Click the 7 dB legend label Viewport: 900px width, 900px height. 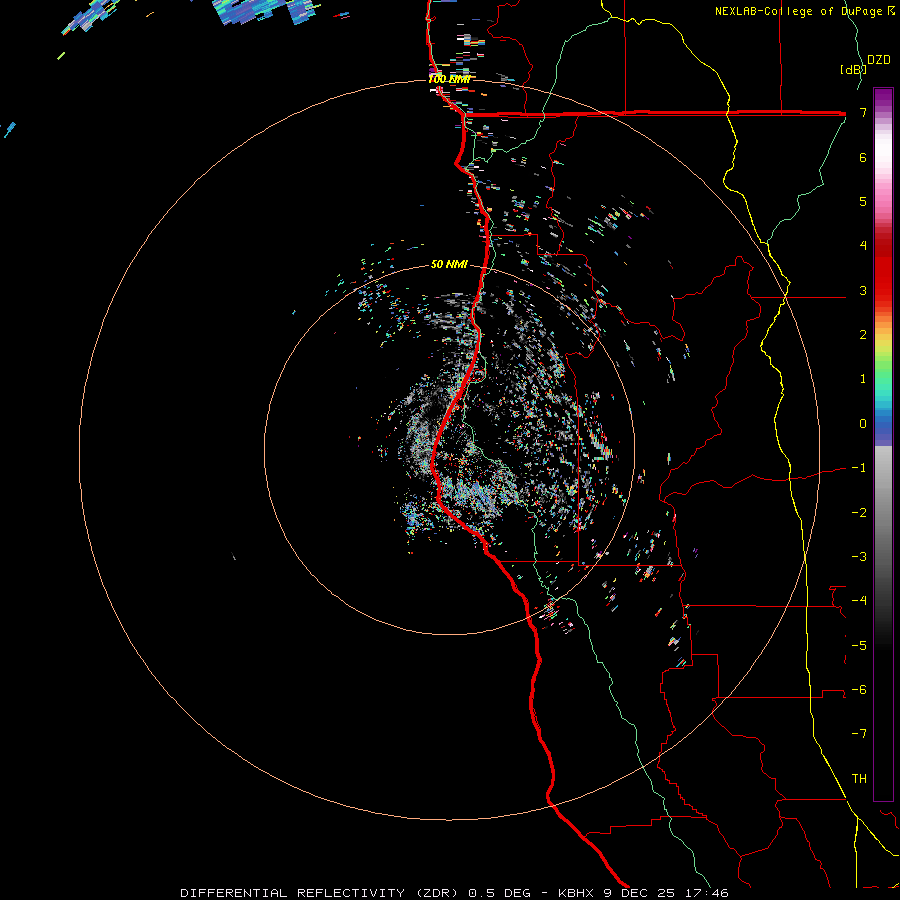click(x=863, y=112)
